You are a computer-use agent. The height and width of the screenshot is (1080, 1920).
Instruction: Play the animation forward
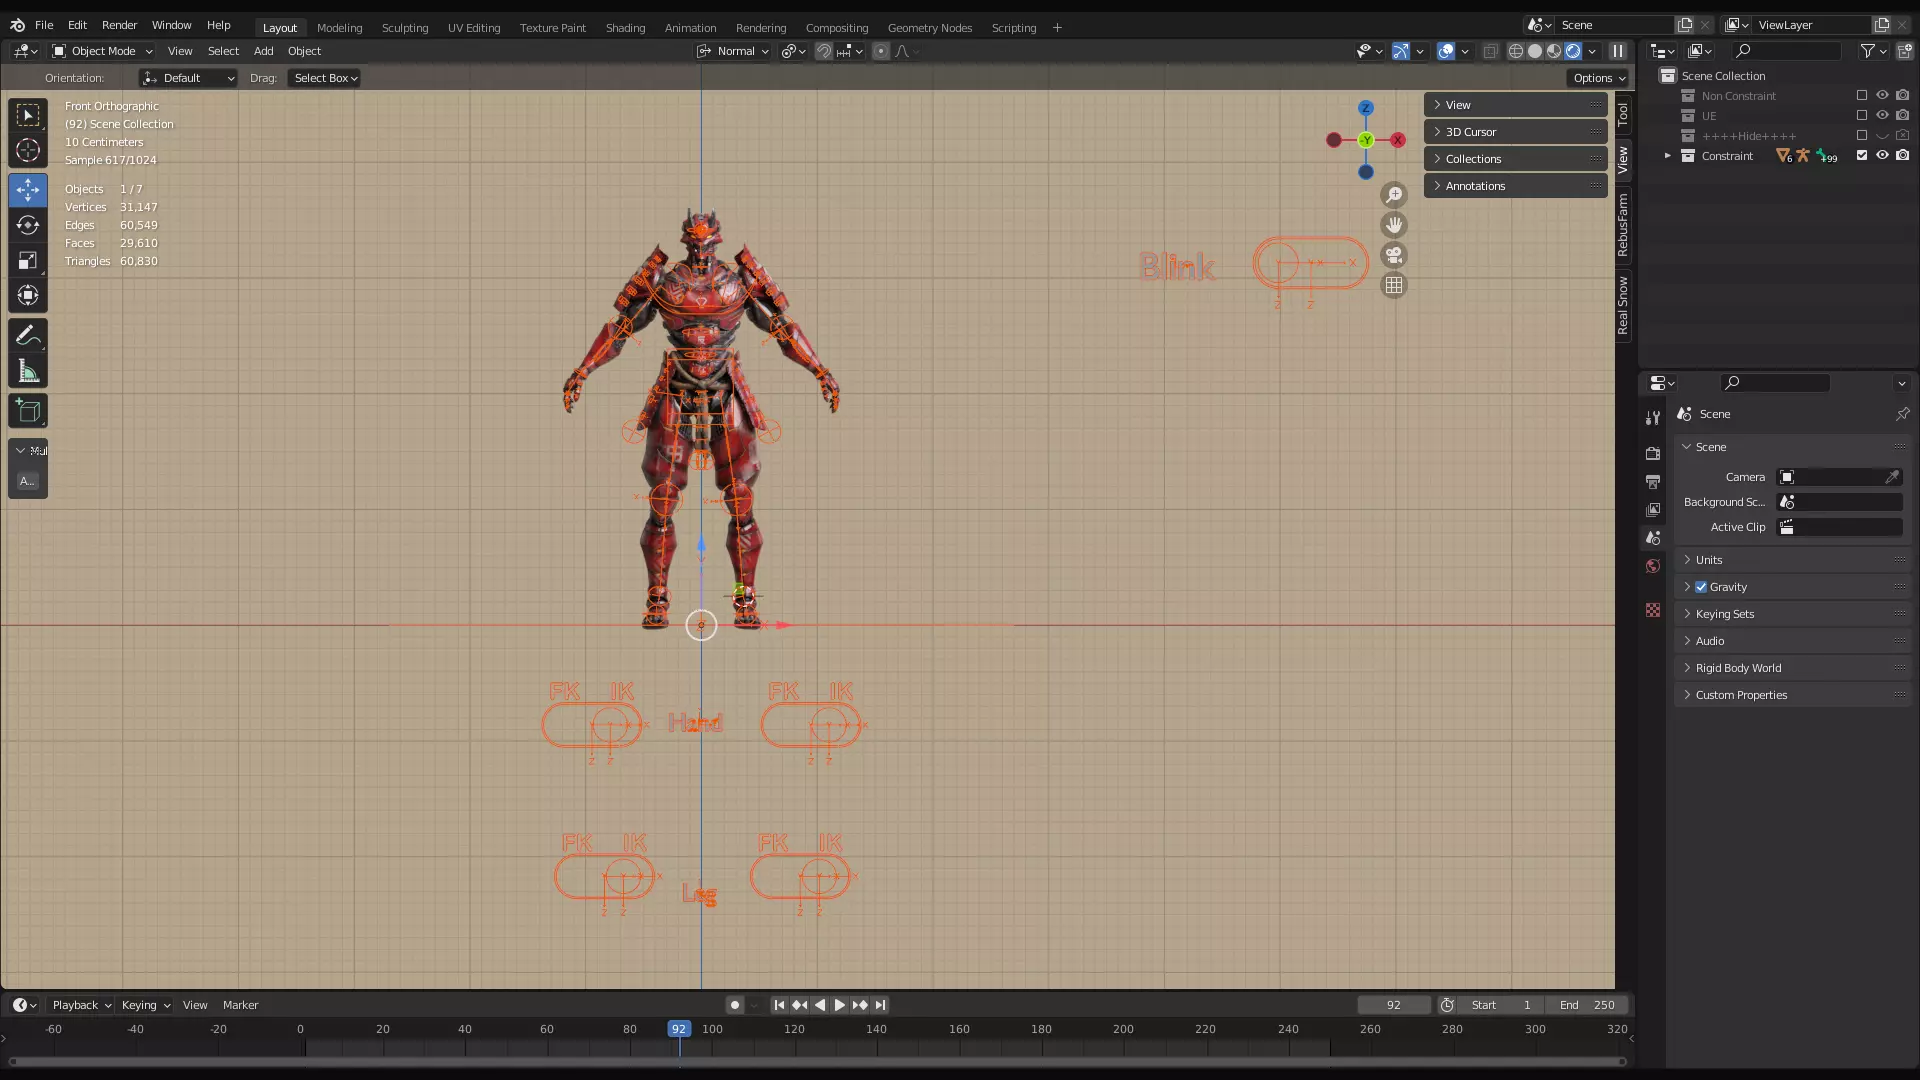(x=840, y=1005)
